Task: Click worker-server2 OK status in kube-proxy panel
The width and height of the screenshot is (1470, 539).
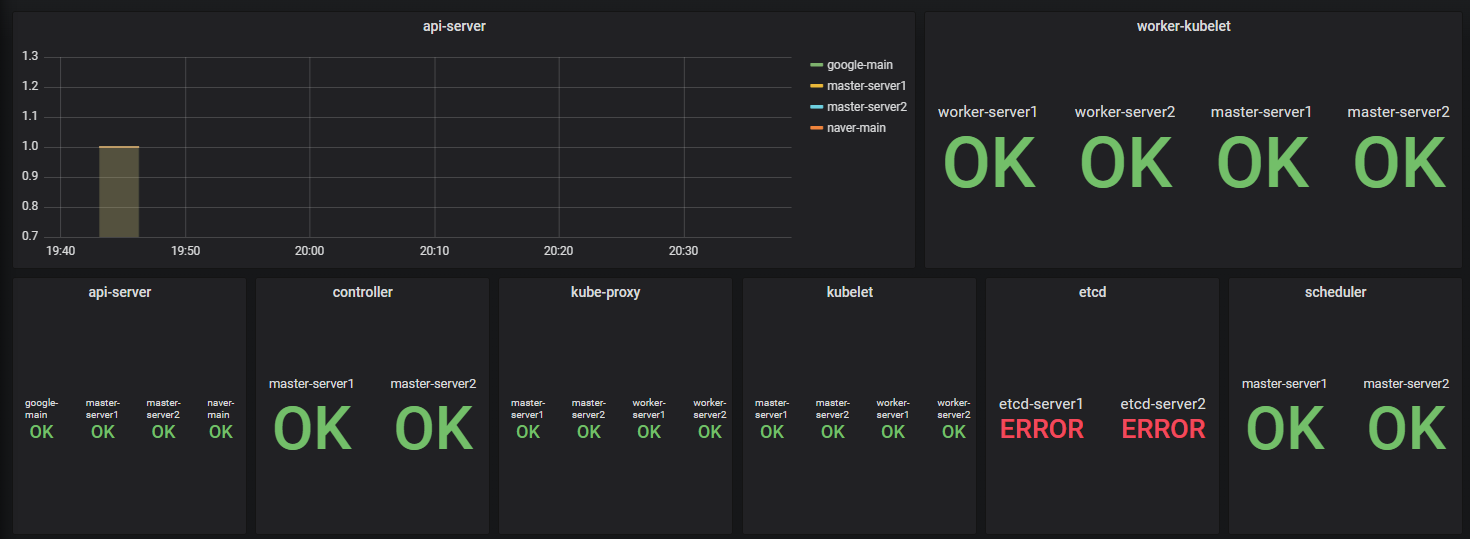Action: [x=710, y=432]
